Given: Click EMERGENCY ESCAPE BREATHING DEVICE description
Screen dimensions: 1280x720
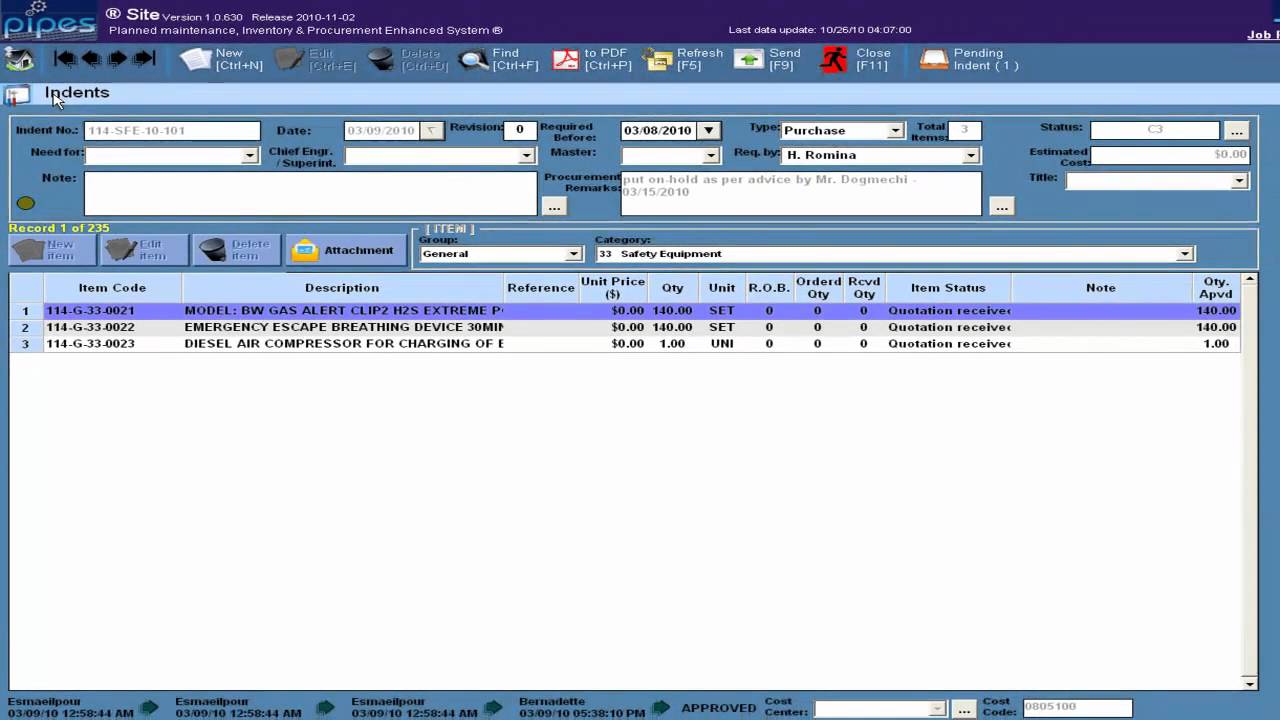Looking at the screenshot, I should point(343,327).
